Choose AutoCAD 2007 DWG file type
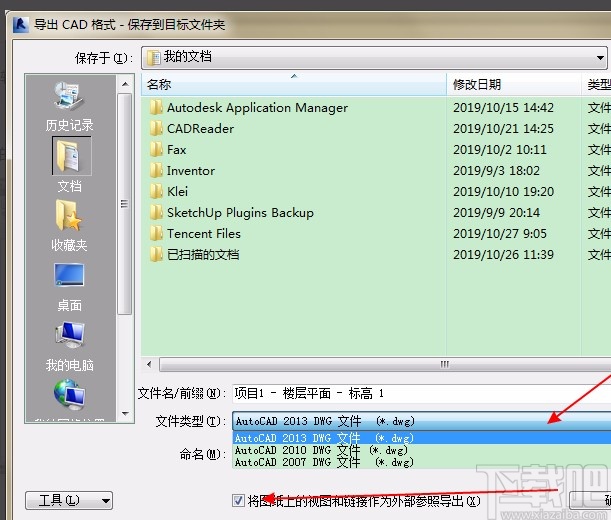This screenshot has height=520, width=611. pyautogui.click(x=422, y=462)
